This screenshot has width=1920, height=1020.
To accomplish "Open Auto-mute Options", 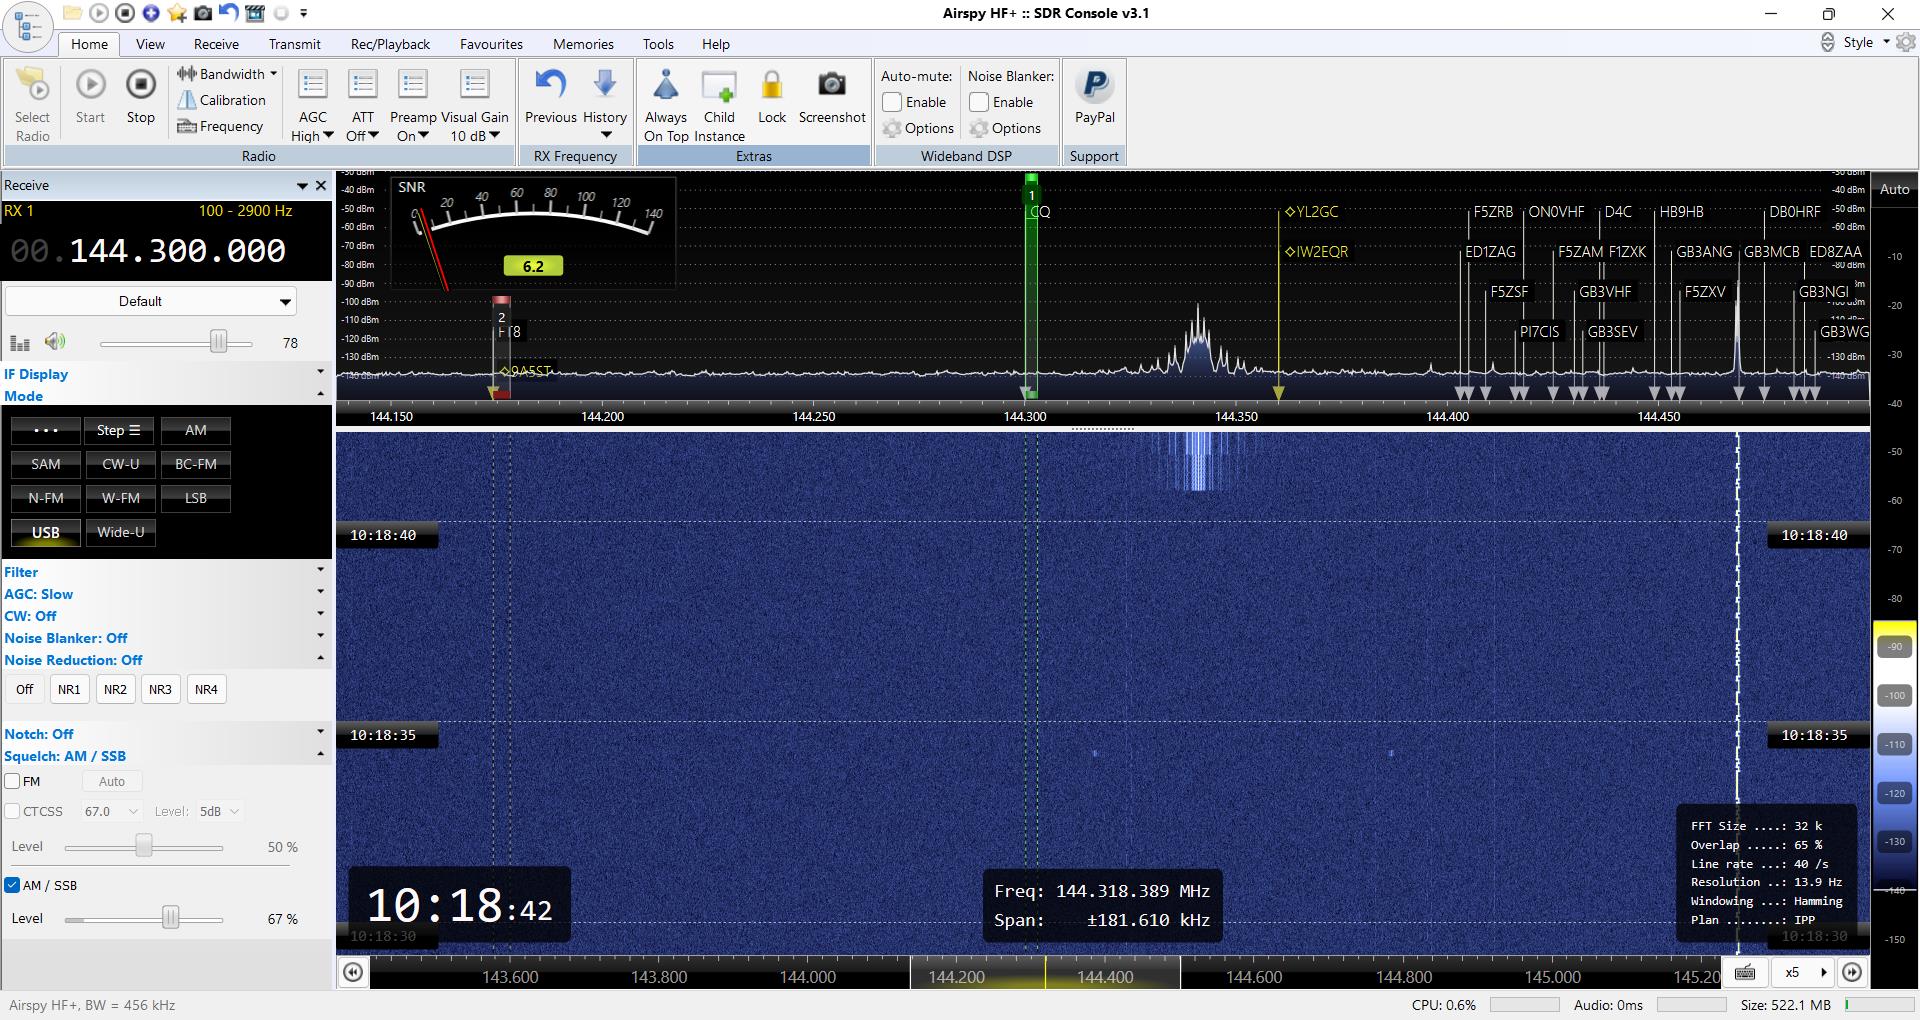I will (918, 128).
